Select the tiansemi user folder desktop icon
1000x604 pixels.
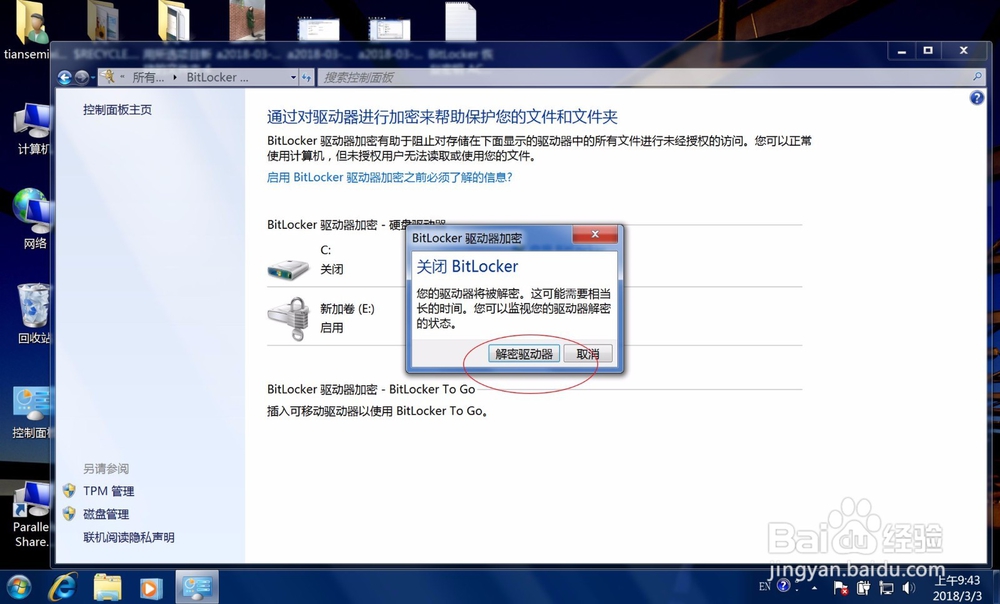coord(28,31)
